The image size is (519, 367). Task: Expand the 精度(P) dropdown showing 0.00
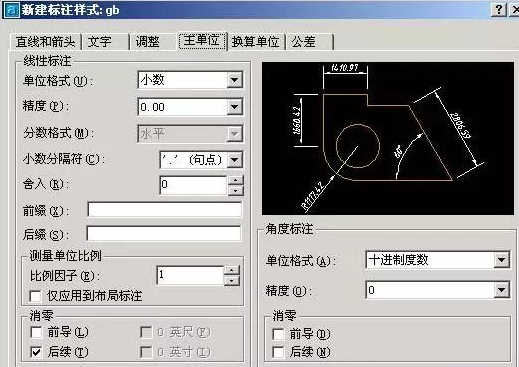235,107
